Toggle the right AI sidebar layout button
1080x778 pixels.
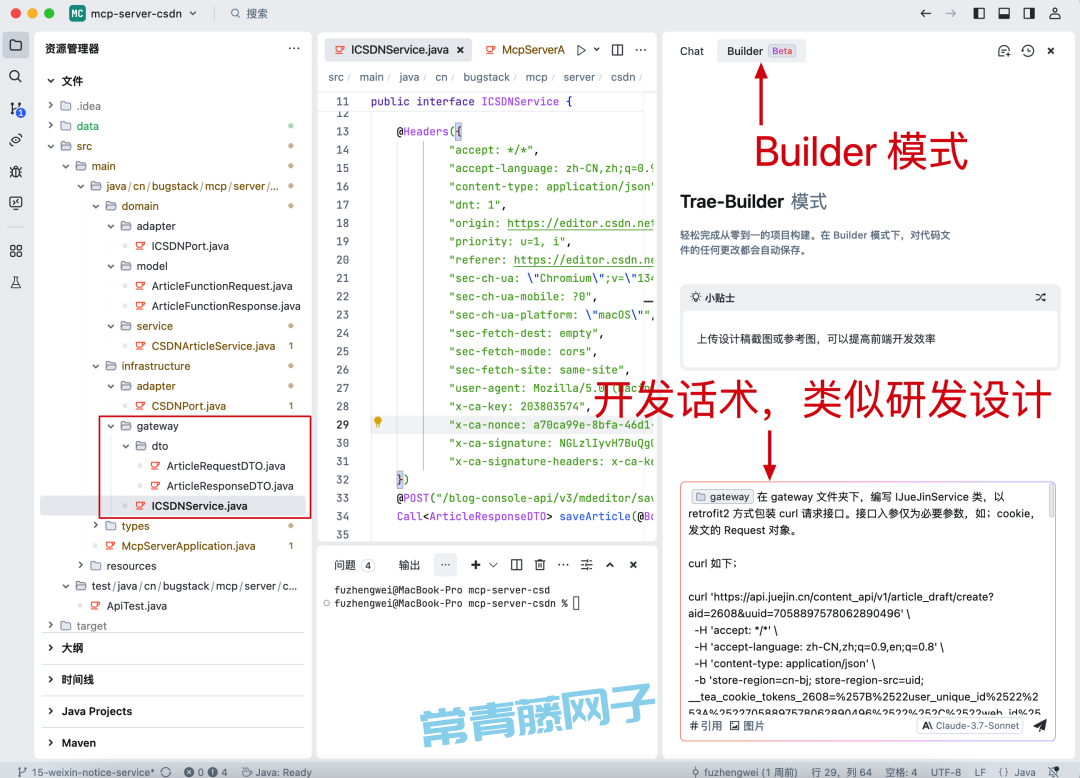(1030, 13)
